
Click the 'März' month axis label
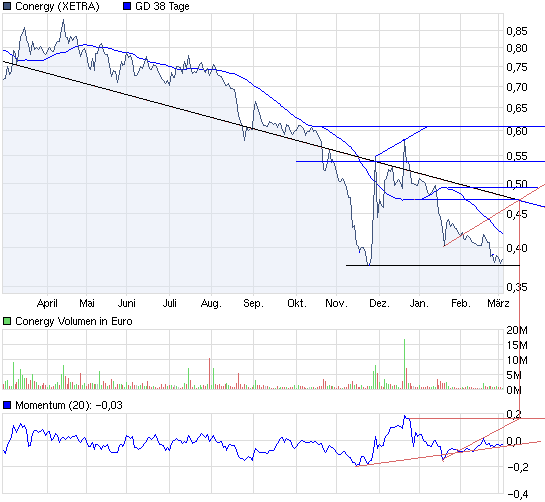click(498, 303)
